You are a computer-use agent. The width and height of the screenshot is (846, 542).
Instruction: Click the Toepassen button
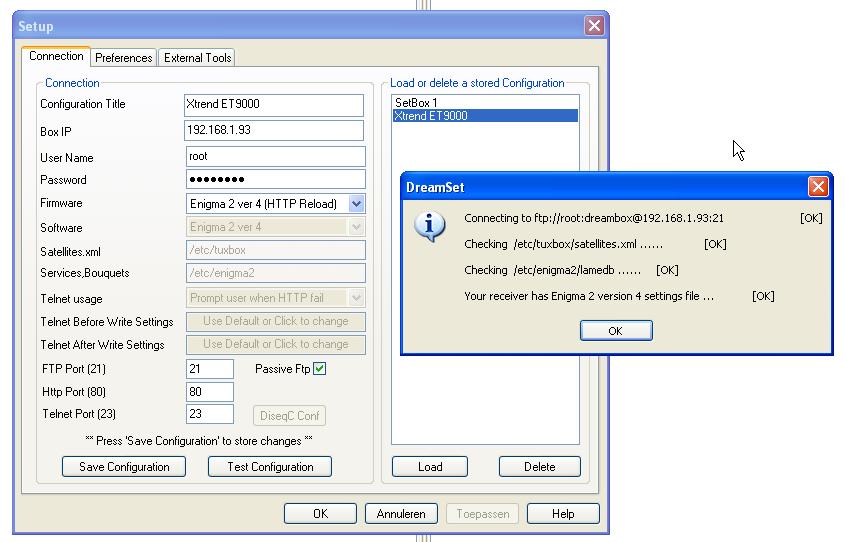click(482, 513)
